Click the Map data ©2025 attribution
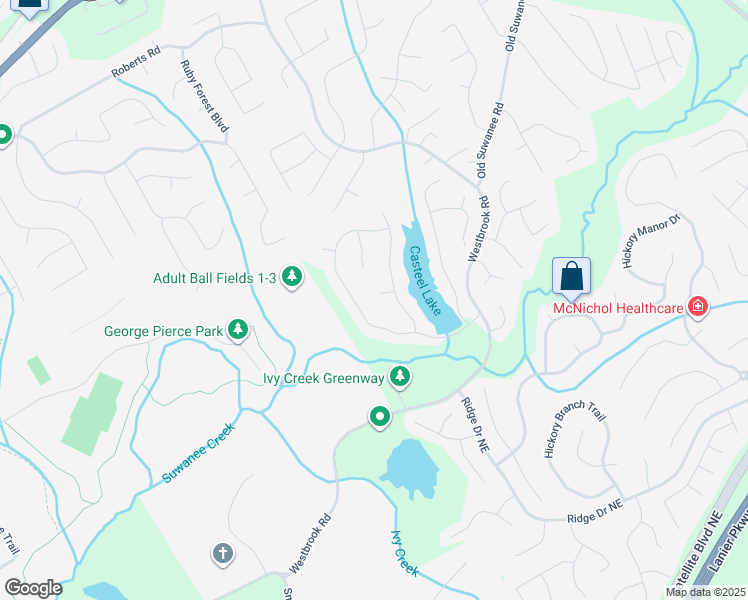 (705, 592)
